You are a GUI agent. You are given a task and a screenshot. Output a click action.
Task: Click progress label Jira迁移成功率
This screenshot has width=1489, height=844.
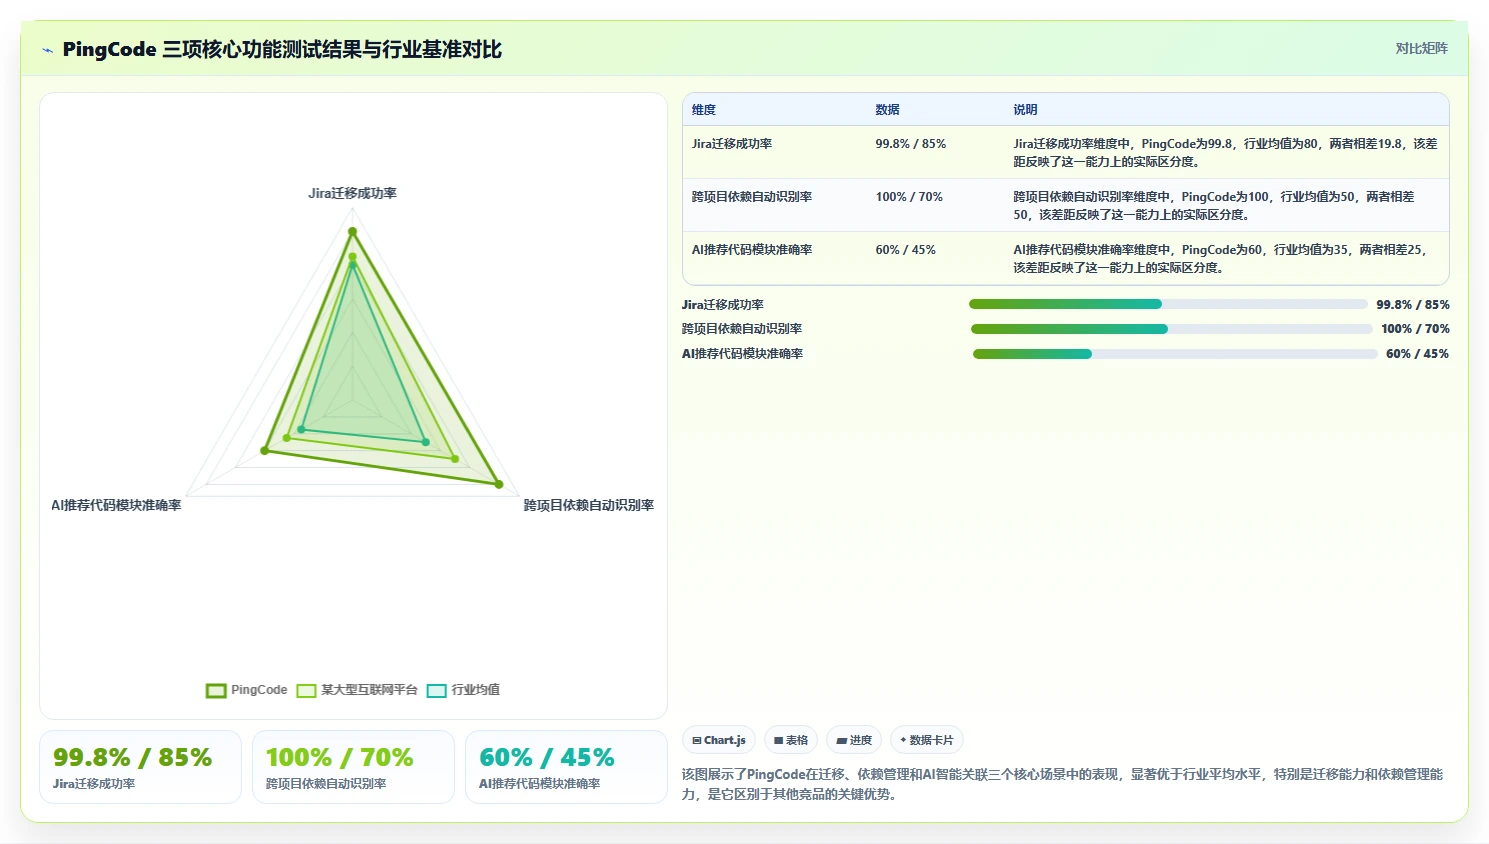(723, 305)
